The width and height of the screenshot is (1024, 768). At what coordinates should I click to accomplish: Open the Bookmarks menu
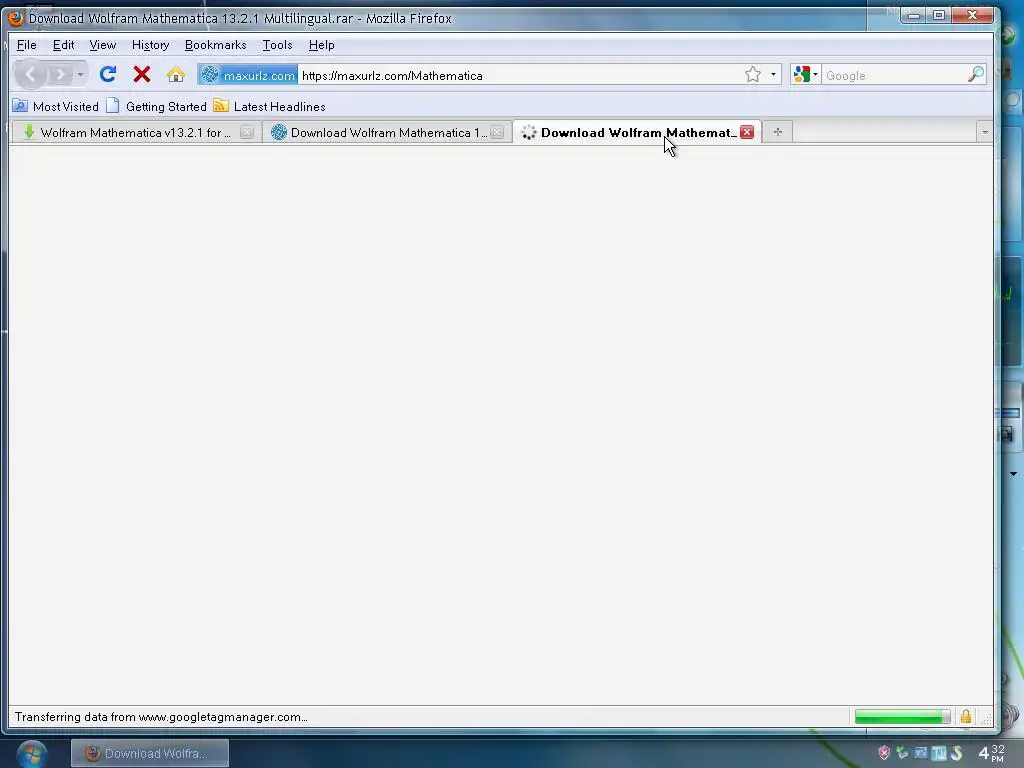(x=216, y=45)
